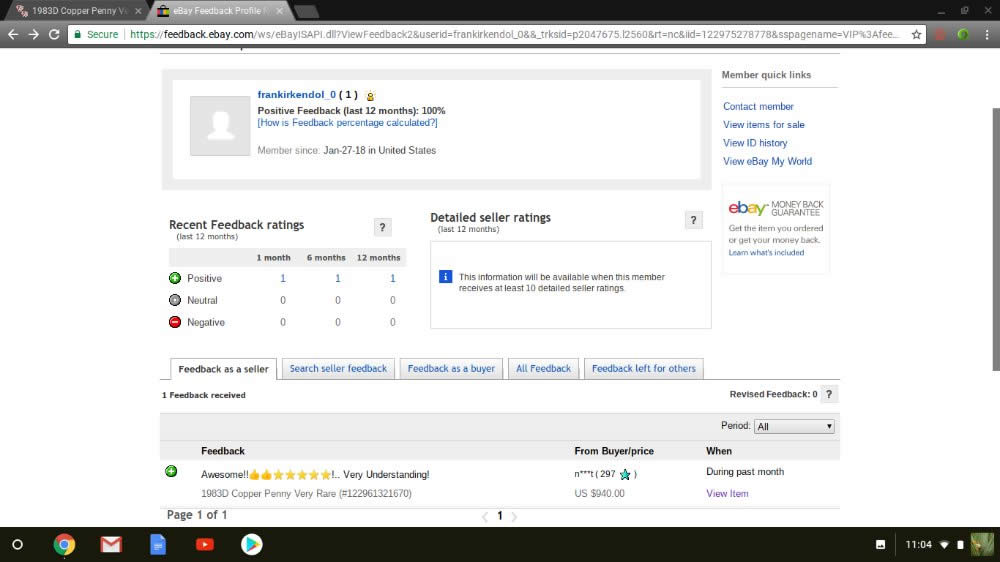Screen dimensions: 1000x562
Task: Click the Contact member link
Action: click(758, 107)
